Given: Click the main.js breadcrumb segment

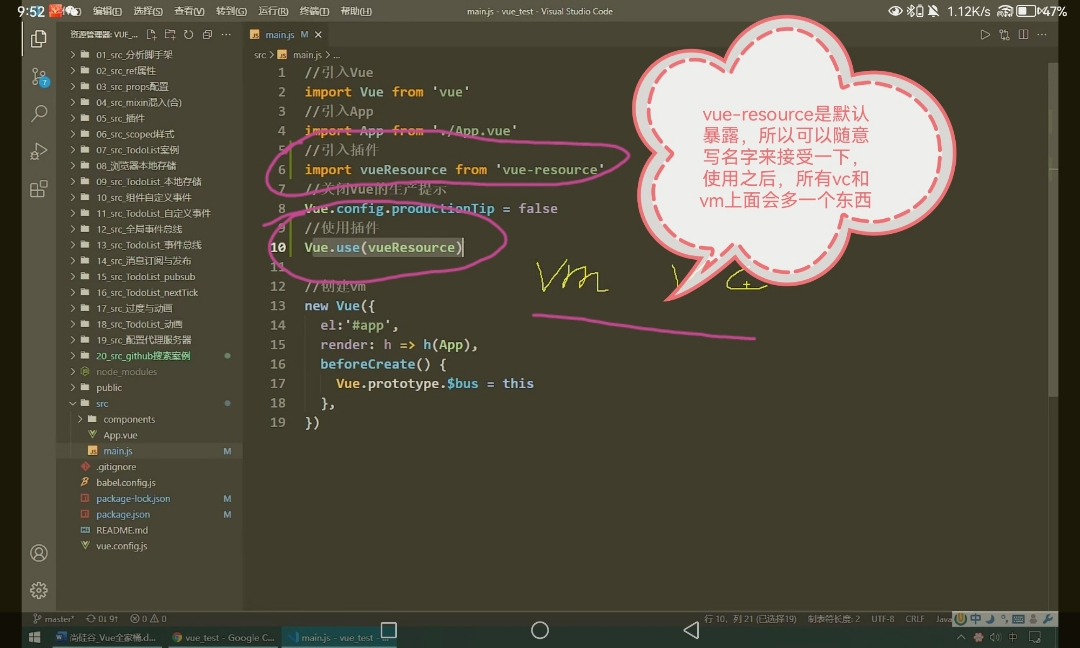Looking at the screenshot, I should (301, 54).
